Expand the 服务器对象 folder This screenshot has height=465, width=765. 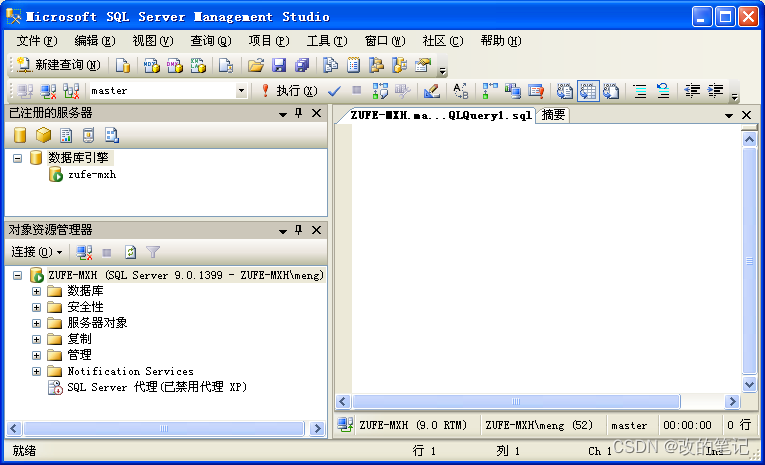(x=37, y=323)
